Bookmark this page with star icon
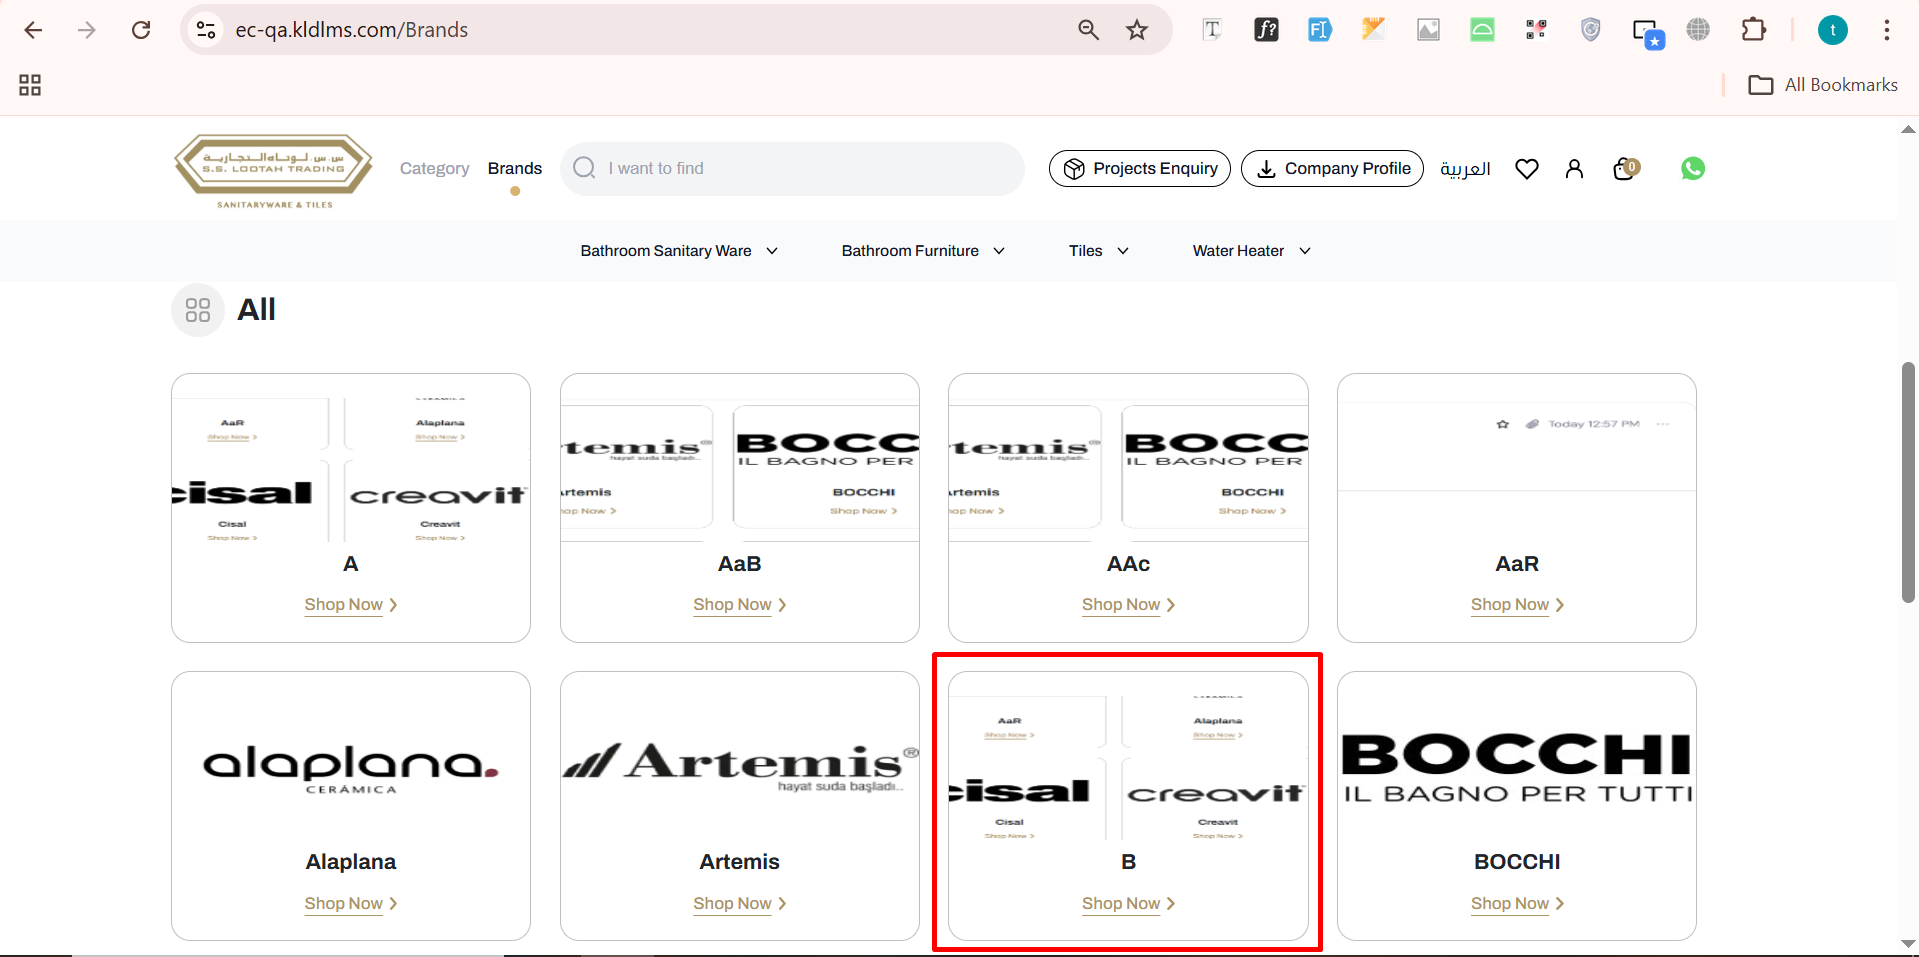The width and height of the screenshot is (1919, 957). point(1137,30)
